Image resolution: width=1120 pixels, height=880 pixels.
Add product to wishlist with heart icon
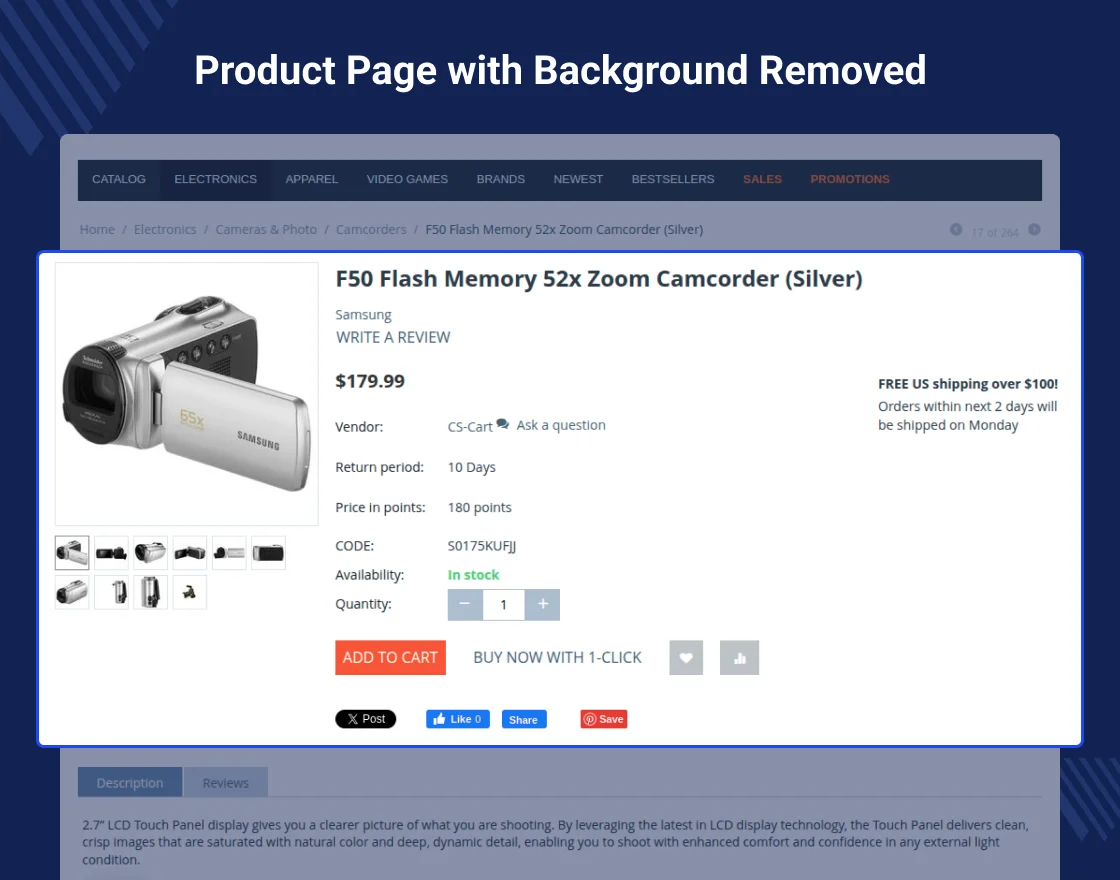click(686, 657)
